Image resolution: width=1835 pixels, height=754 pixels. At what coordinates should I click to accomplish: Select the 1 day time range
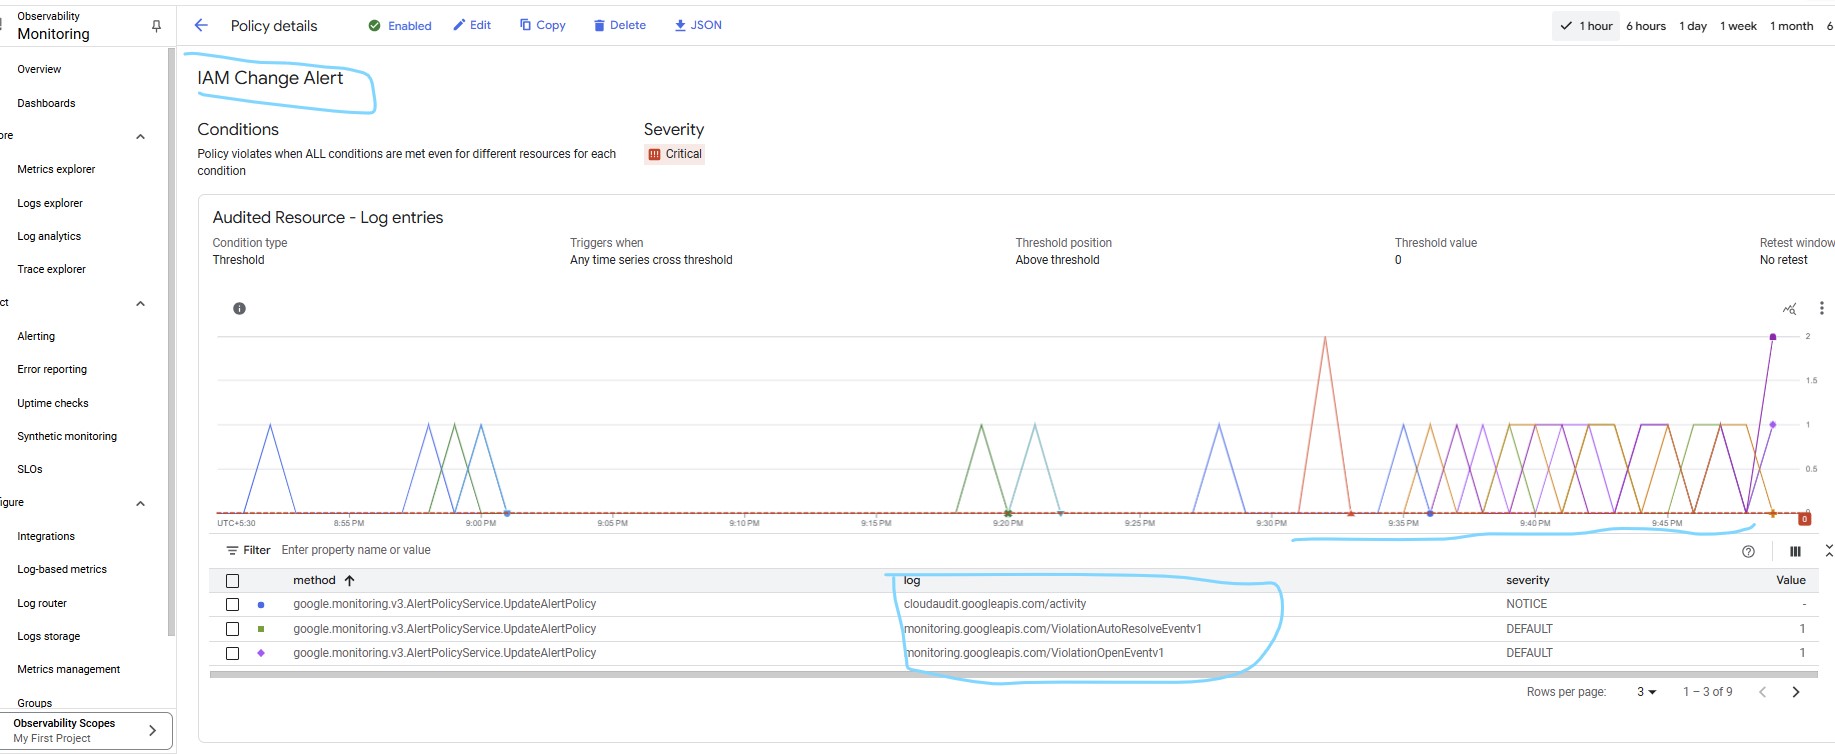pyautogui.click(x=1693, y=26)
